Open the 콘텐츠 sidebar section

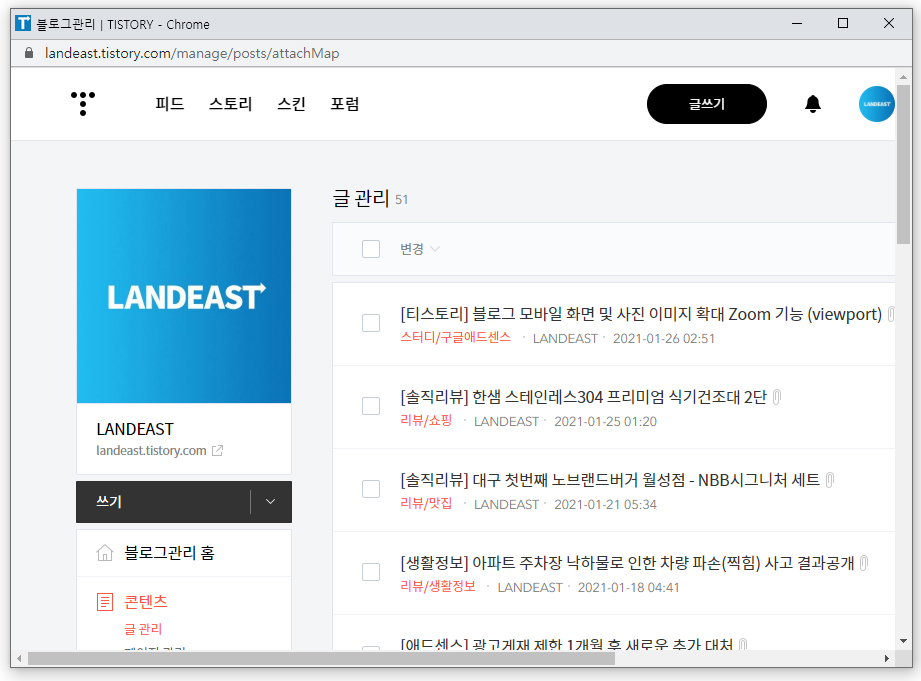pyautogui.click(x=146, y=602)
